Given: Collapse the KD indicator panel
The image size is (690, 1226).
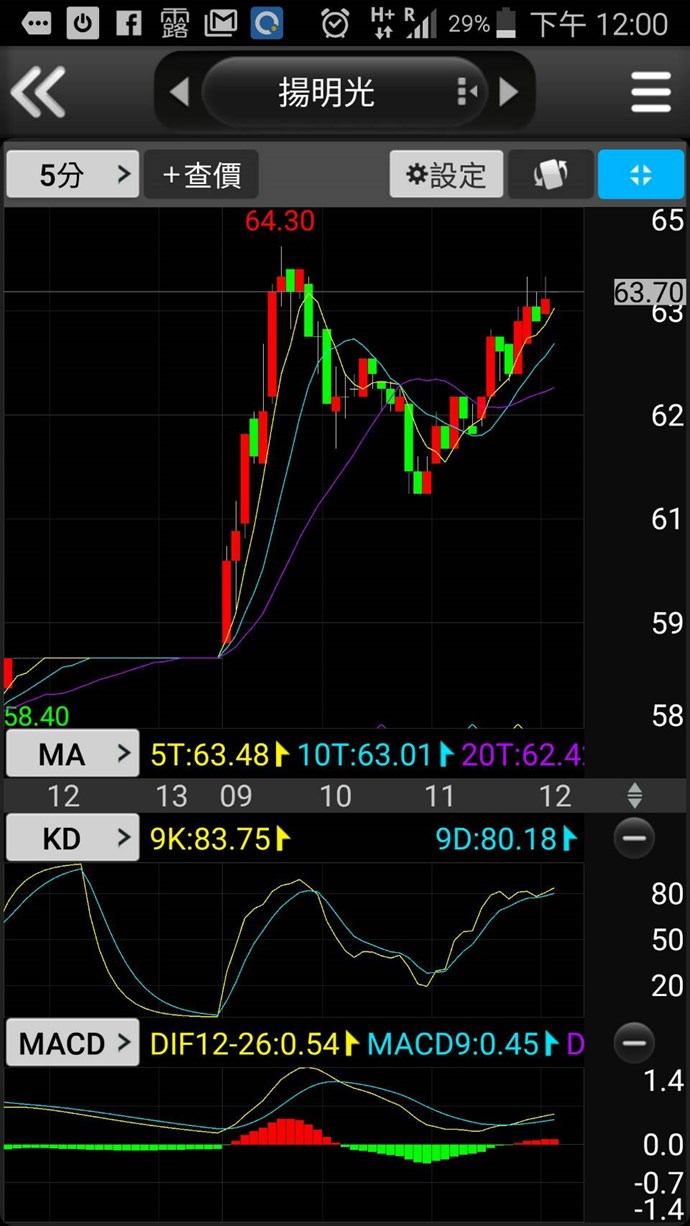Looking at the screenshot, I should (634, 838).
